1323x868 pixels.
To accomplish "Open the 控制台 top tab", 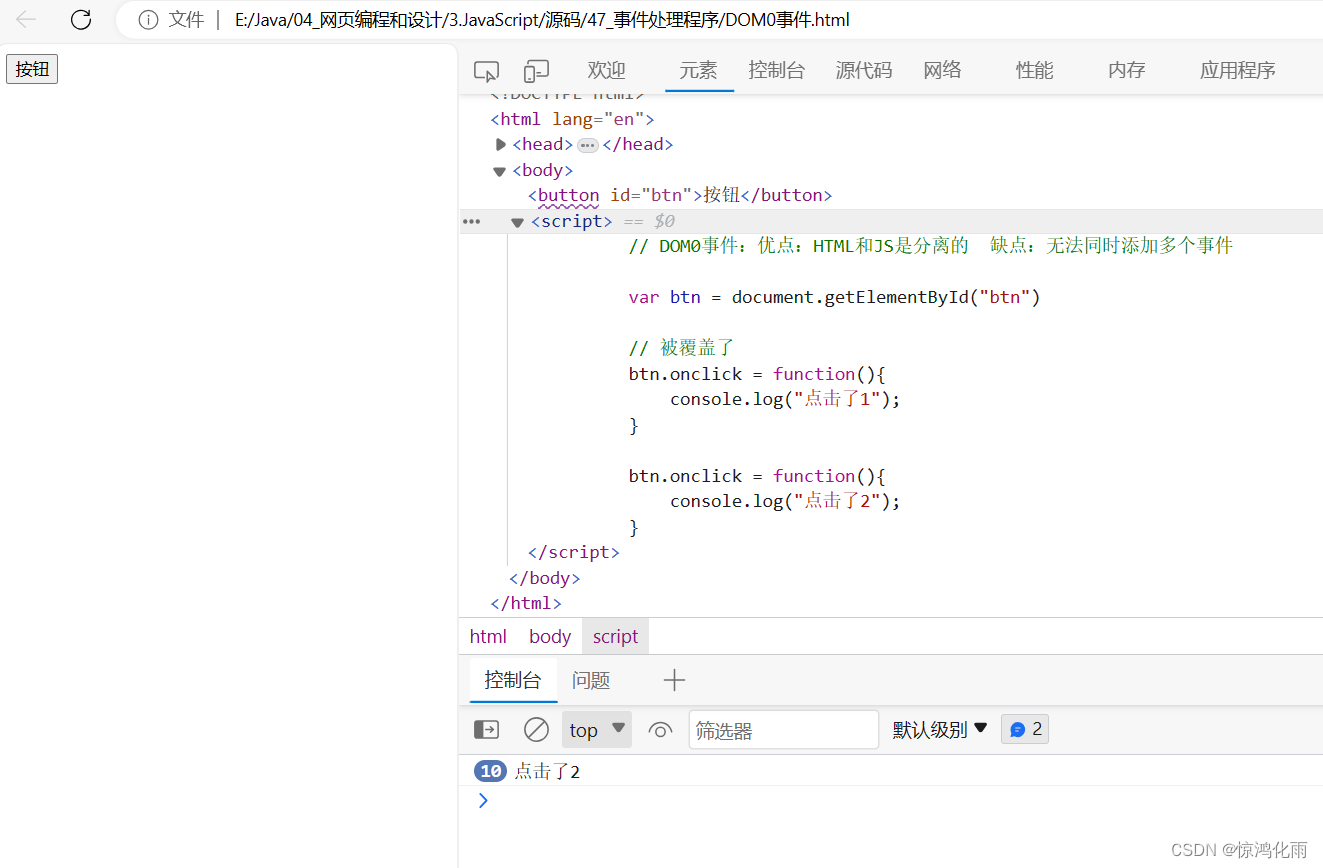I will [777, 70].
